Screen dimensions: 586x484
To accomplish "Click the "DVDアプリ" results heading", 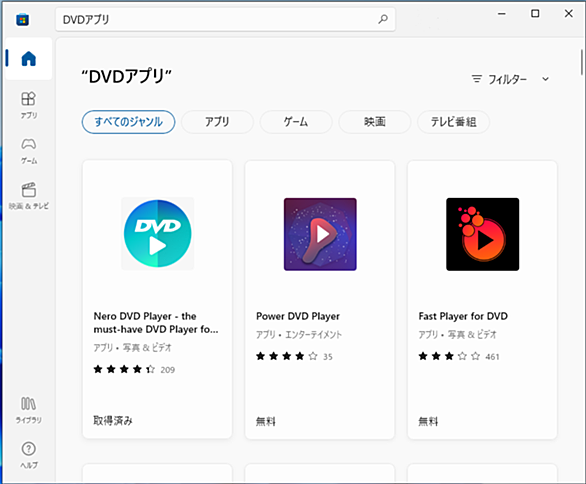I will tap(126, 77).
